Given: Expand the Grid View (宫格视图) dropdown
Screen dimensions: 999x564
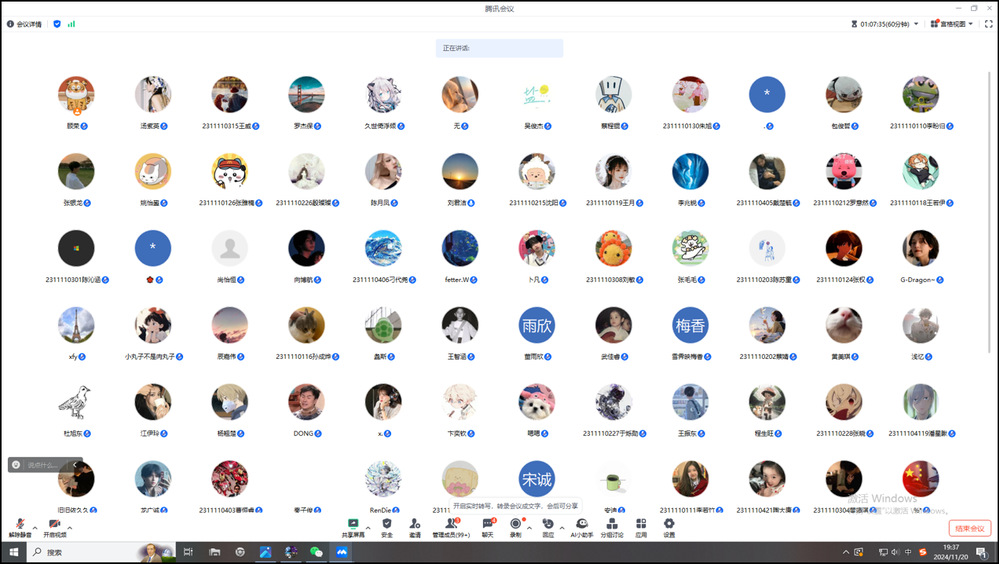Looking at the screenshot, I should point(969,23).
